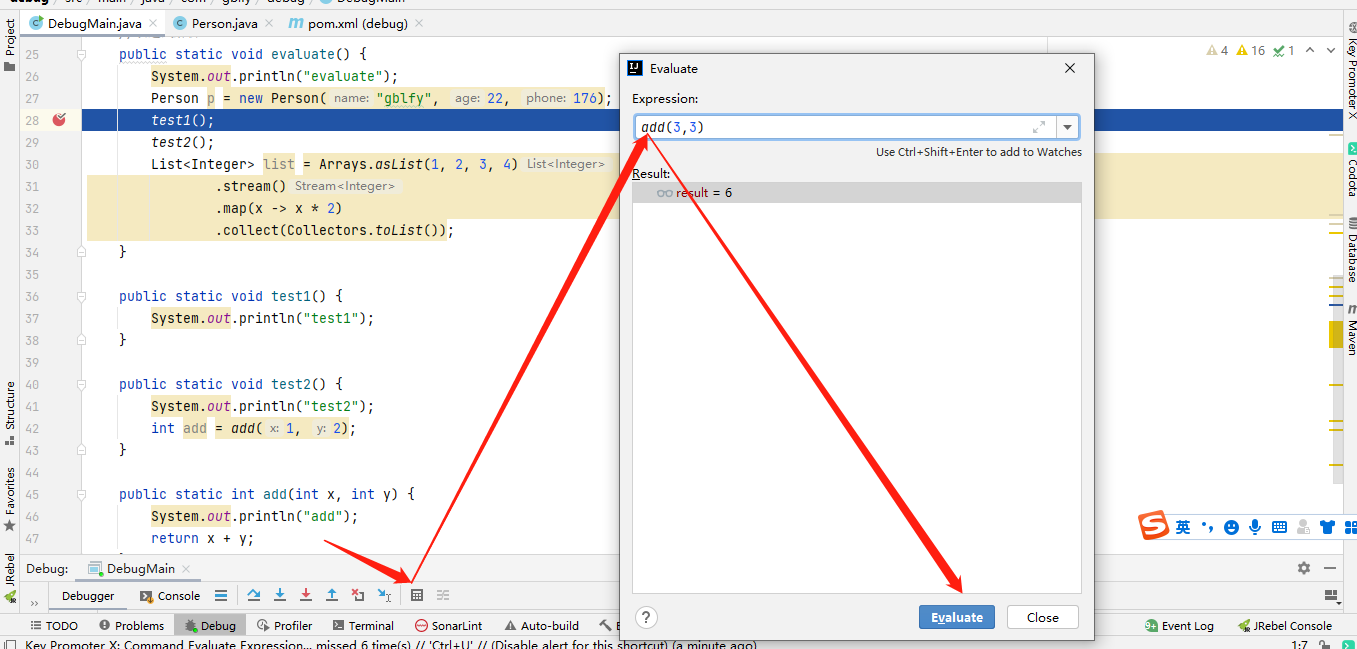The width and height of the screenshot is (1357, 649).
Task: Click the expand expression field icon
Action: [x=1039, y=127]
